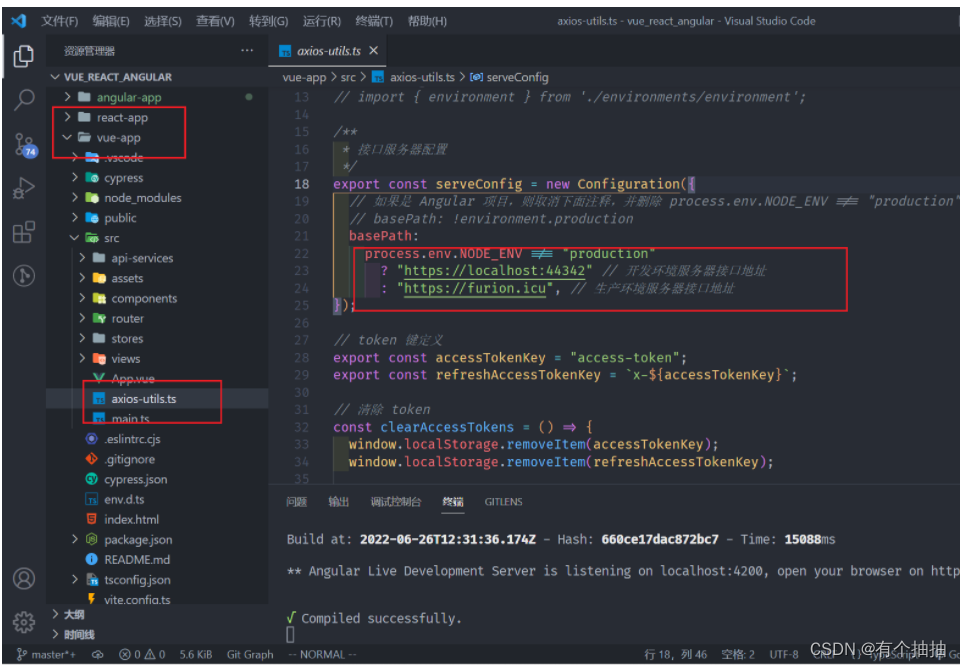Open the 终端 (Terminal) tab

(452, 502)
